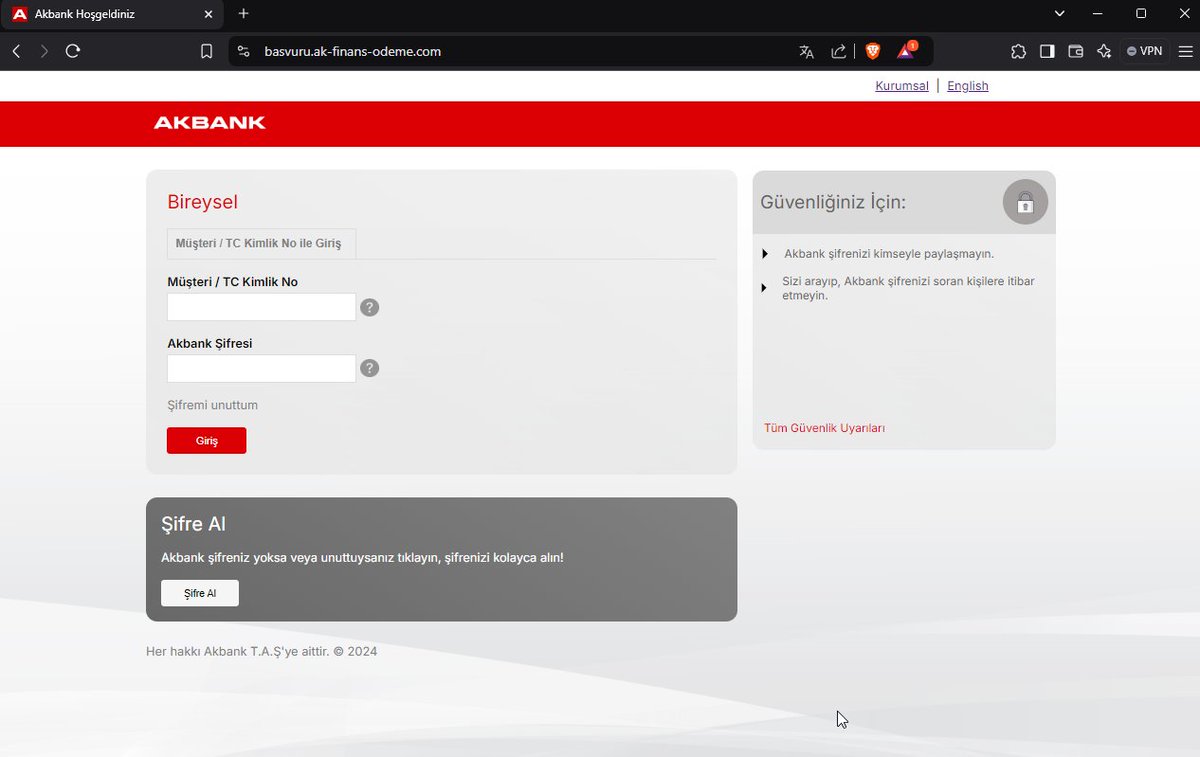Screen dimensions: 1200x757
Task: Click the browser forward arrow
Action: click(x=44, y=51)
